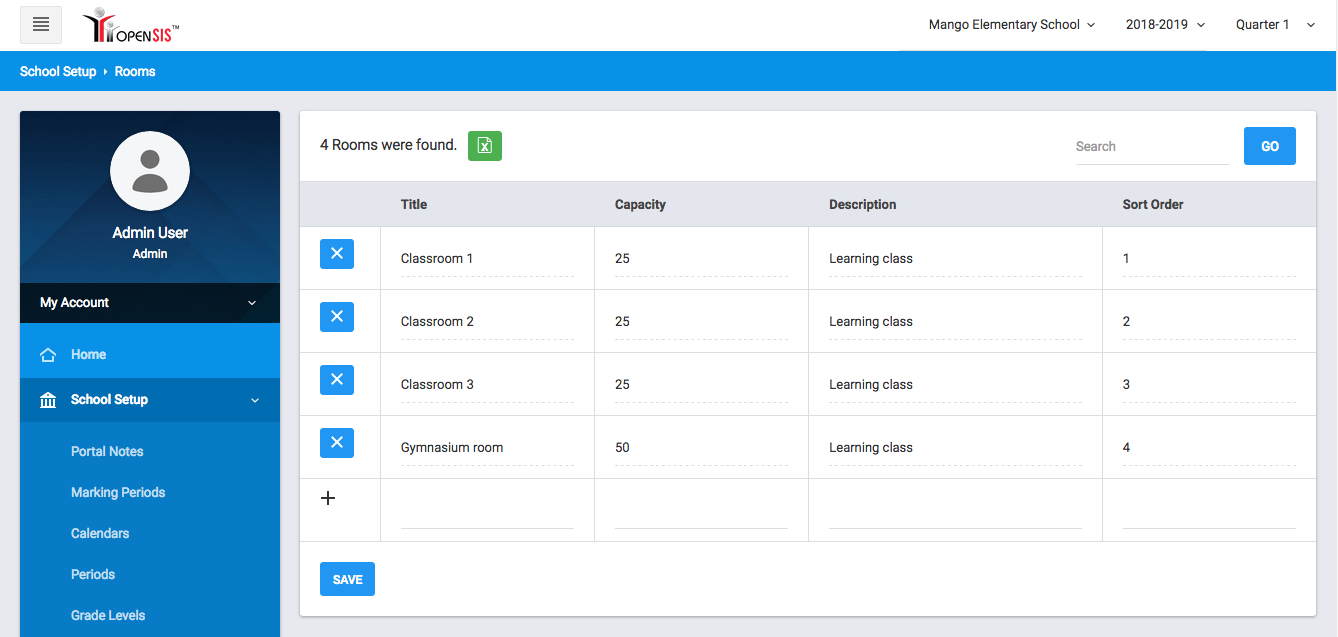This screenshot has height=637, width=1338.
Task: Delete the Classroom 3 room entry
Action: point(337,380)
